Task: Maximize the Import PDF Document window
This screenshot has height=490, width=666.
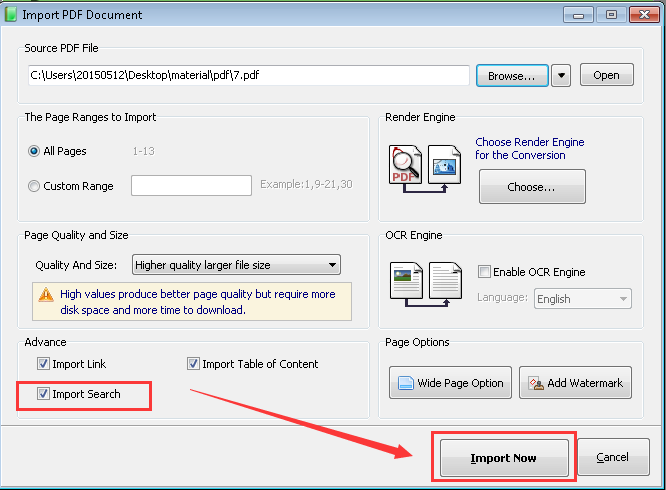Action: pyautogui.click(x=611, y=15)
